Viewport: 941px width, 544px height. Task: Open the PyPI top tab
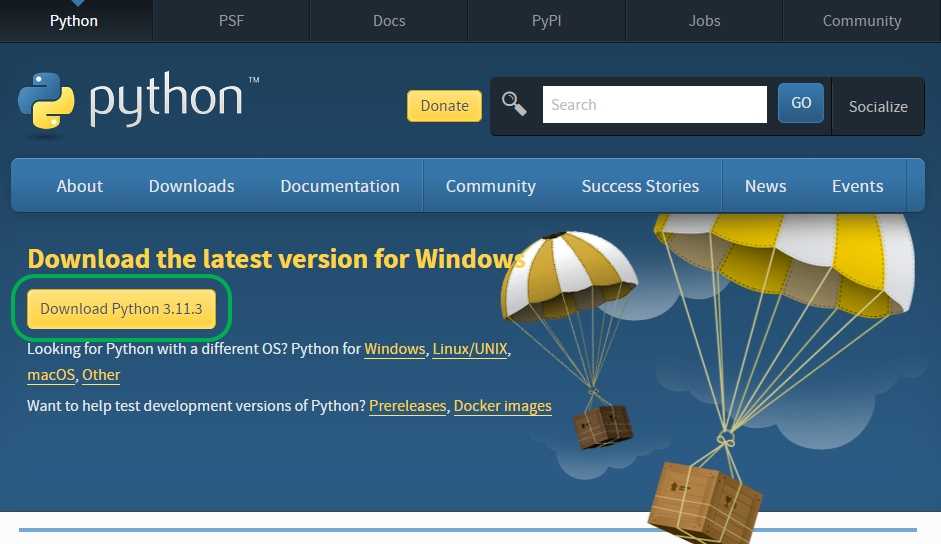pyautogui.click(x=547, y=20)
